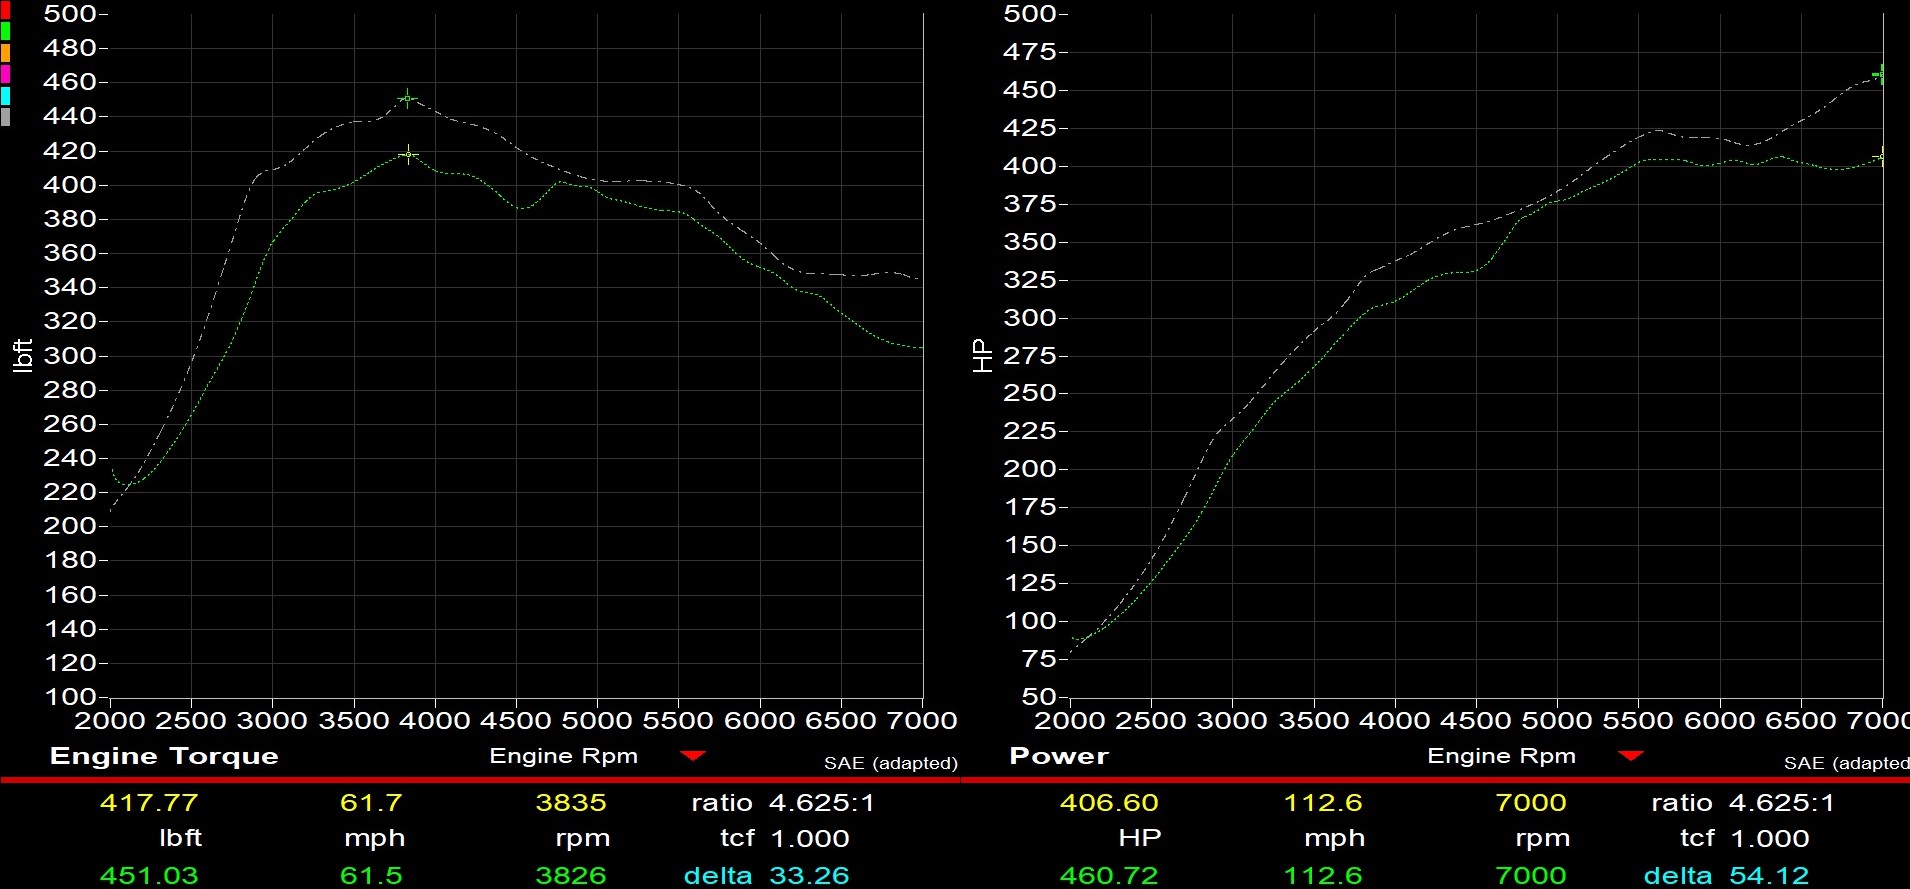Click Engine Rpm label under torque graph
Image resolution: width=1910 pixels, height=889 pixels.
click(563, 756)
